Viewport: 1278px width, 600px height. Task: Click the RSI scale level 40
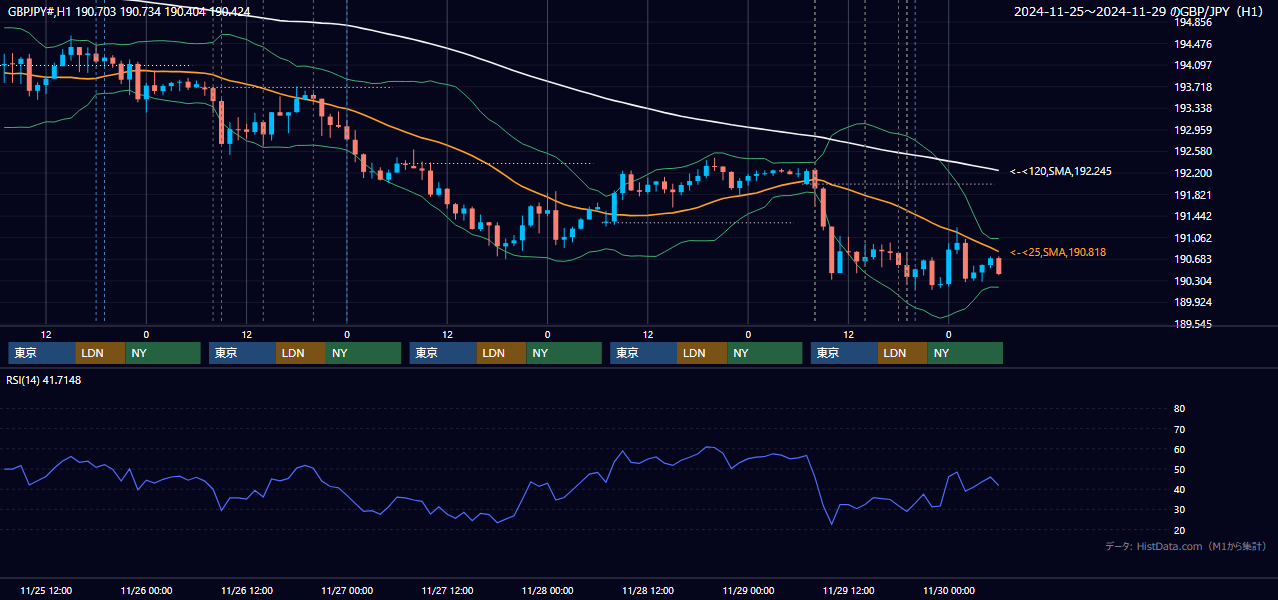[x=1179, y=490]
